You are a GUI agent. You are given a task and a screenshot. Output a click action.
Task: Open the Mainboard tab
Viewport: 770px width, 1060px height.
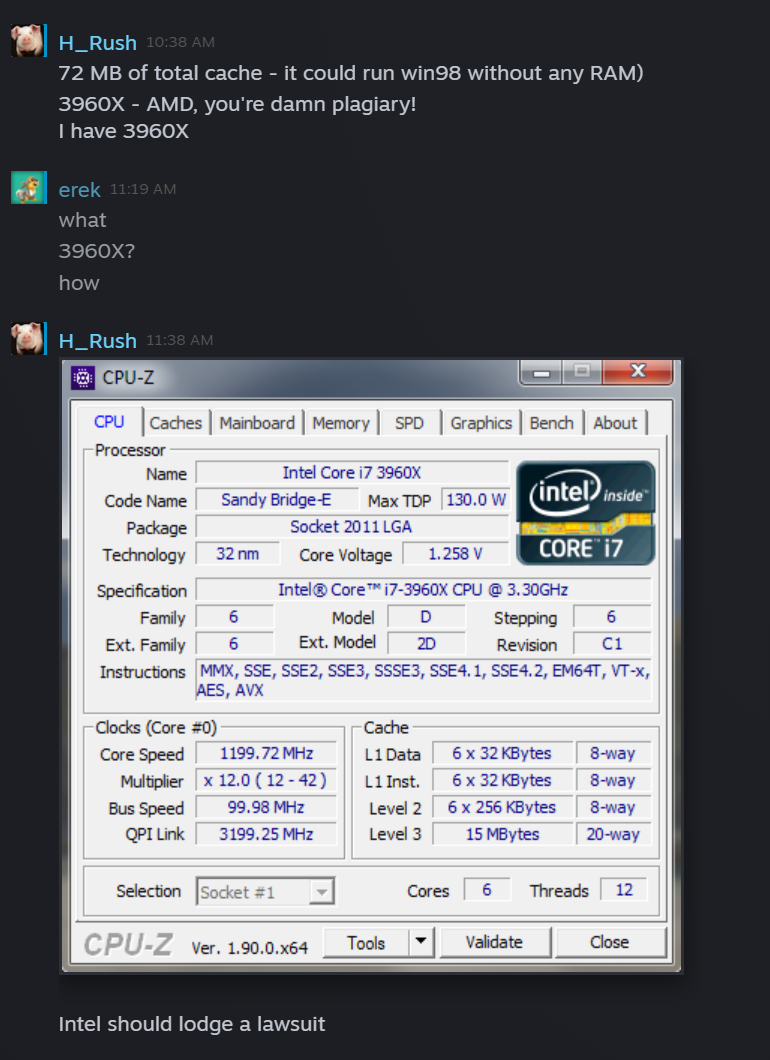tap(257, 423)
